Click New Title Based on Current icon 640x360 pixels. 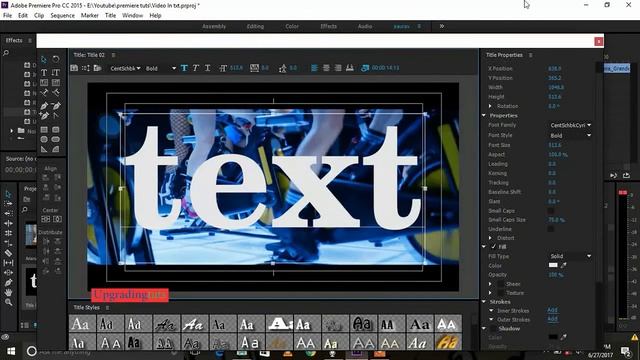coord(74,68)
